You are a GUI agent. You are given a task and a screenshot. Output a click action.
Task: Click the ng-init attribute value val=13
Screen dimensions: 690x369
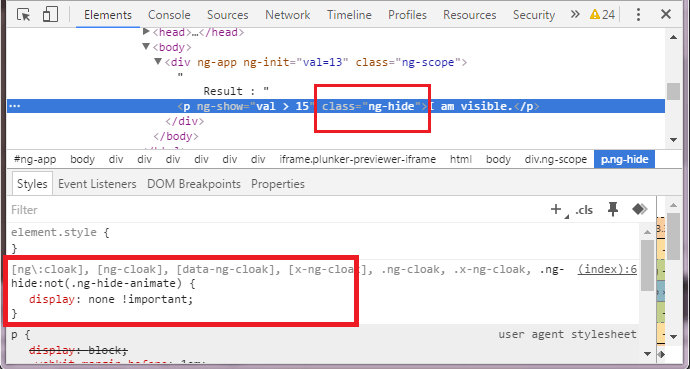tap(323, 62)
